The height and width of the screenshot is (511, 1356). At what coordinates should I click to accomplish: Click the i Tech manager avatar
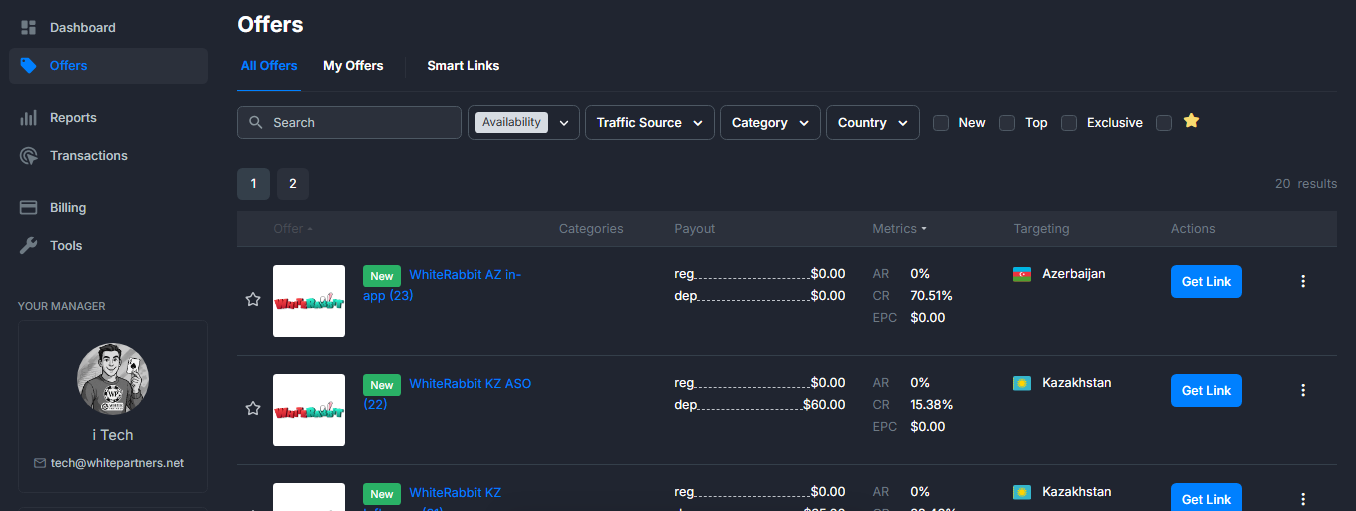(x=113, y=379)
